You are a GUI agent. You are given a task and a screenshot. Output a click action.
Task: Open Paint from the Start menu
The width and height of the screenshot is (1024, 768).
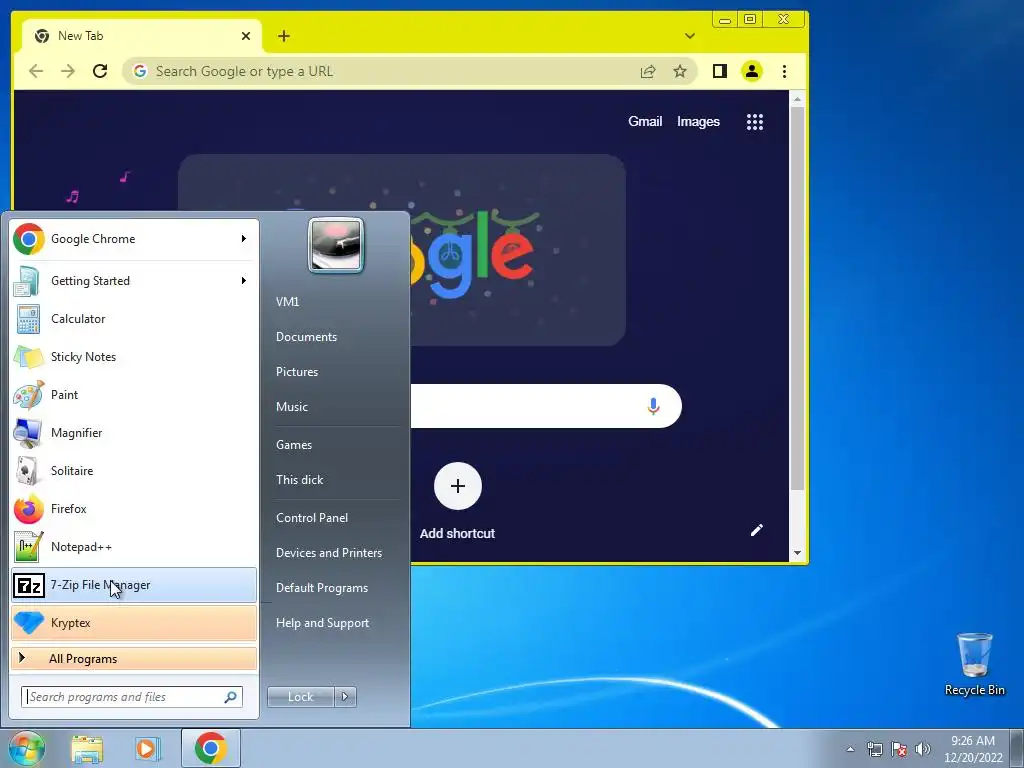pyautogui.click(x=134, y=394)
